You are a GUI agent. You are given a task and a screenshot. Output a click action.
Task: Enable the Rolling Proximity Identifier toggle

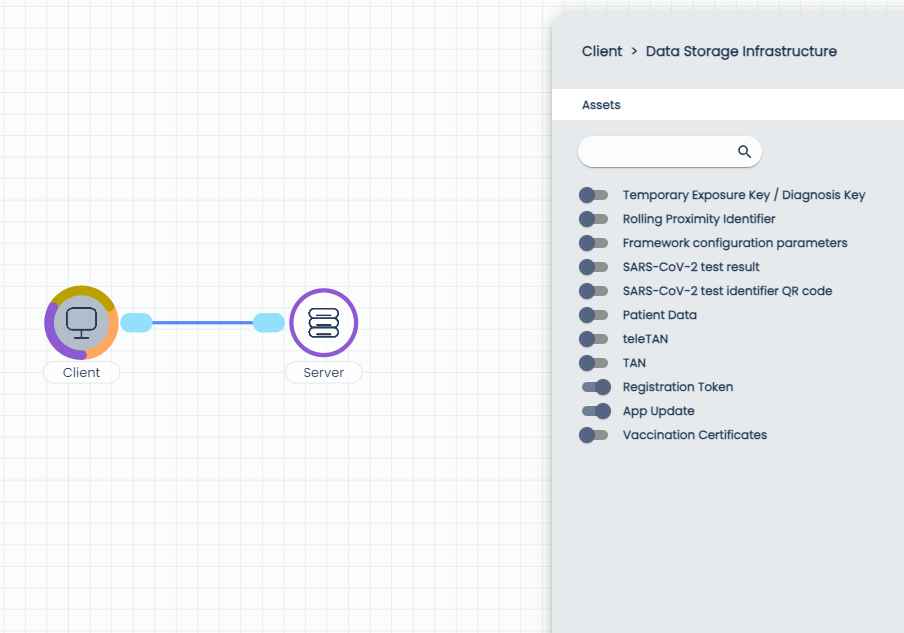[x=594, y=219]
